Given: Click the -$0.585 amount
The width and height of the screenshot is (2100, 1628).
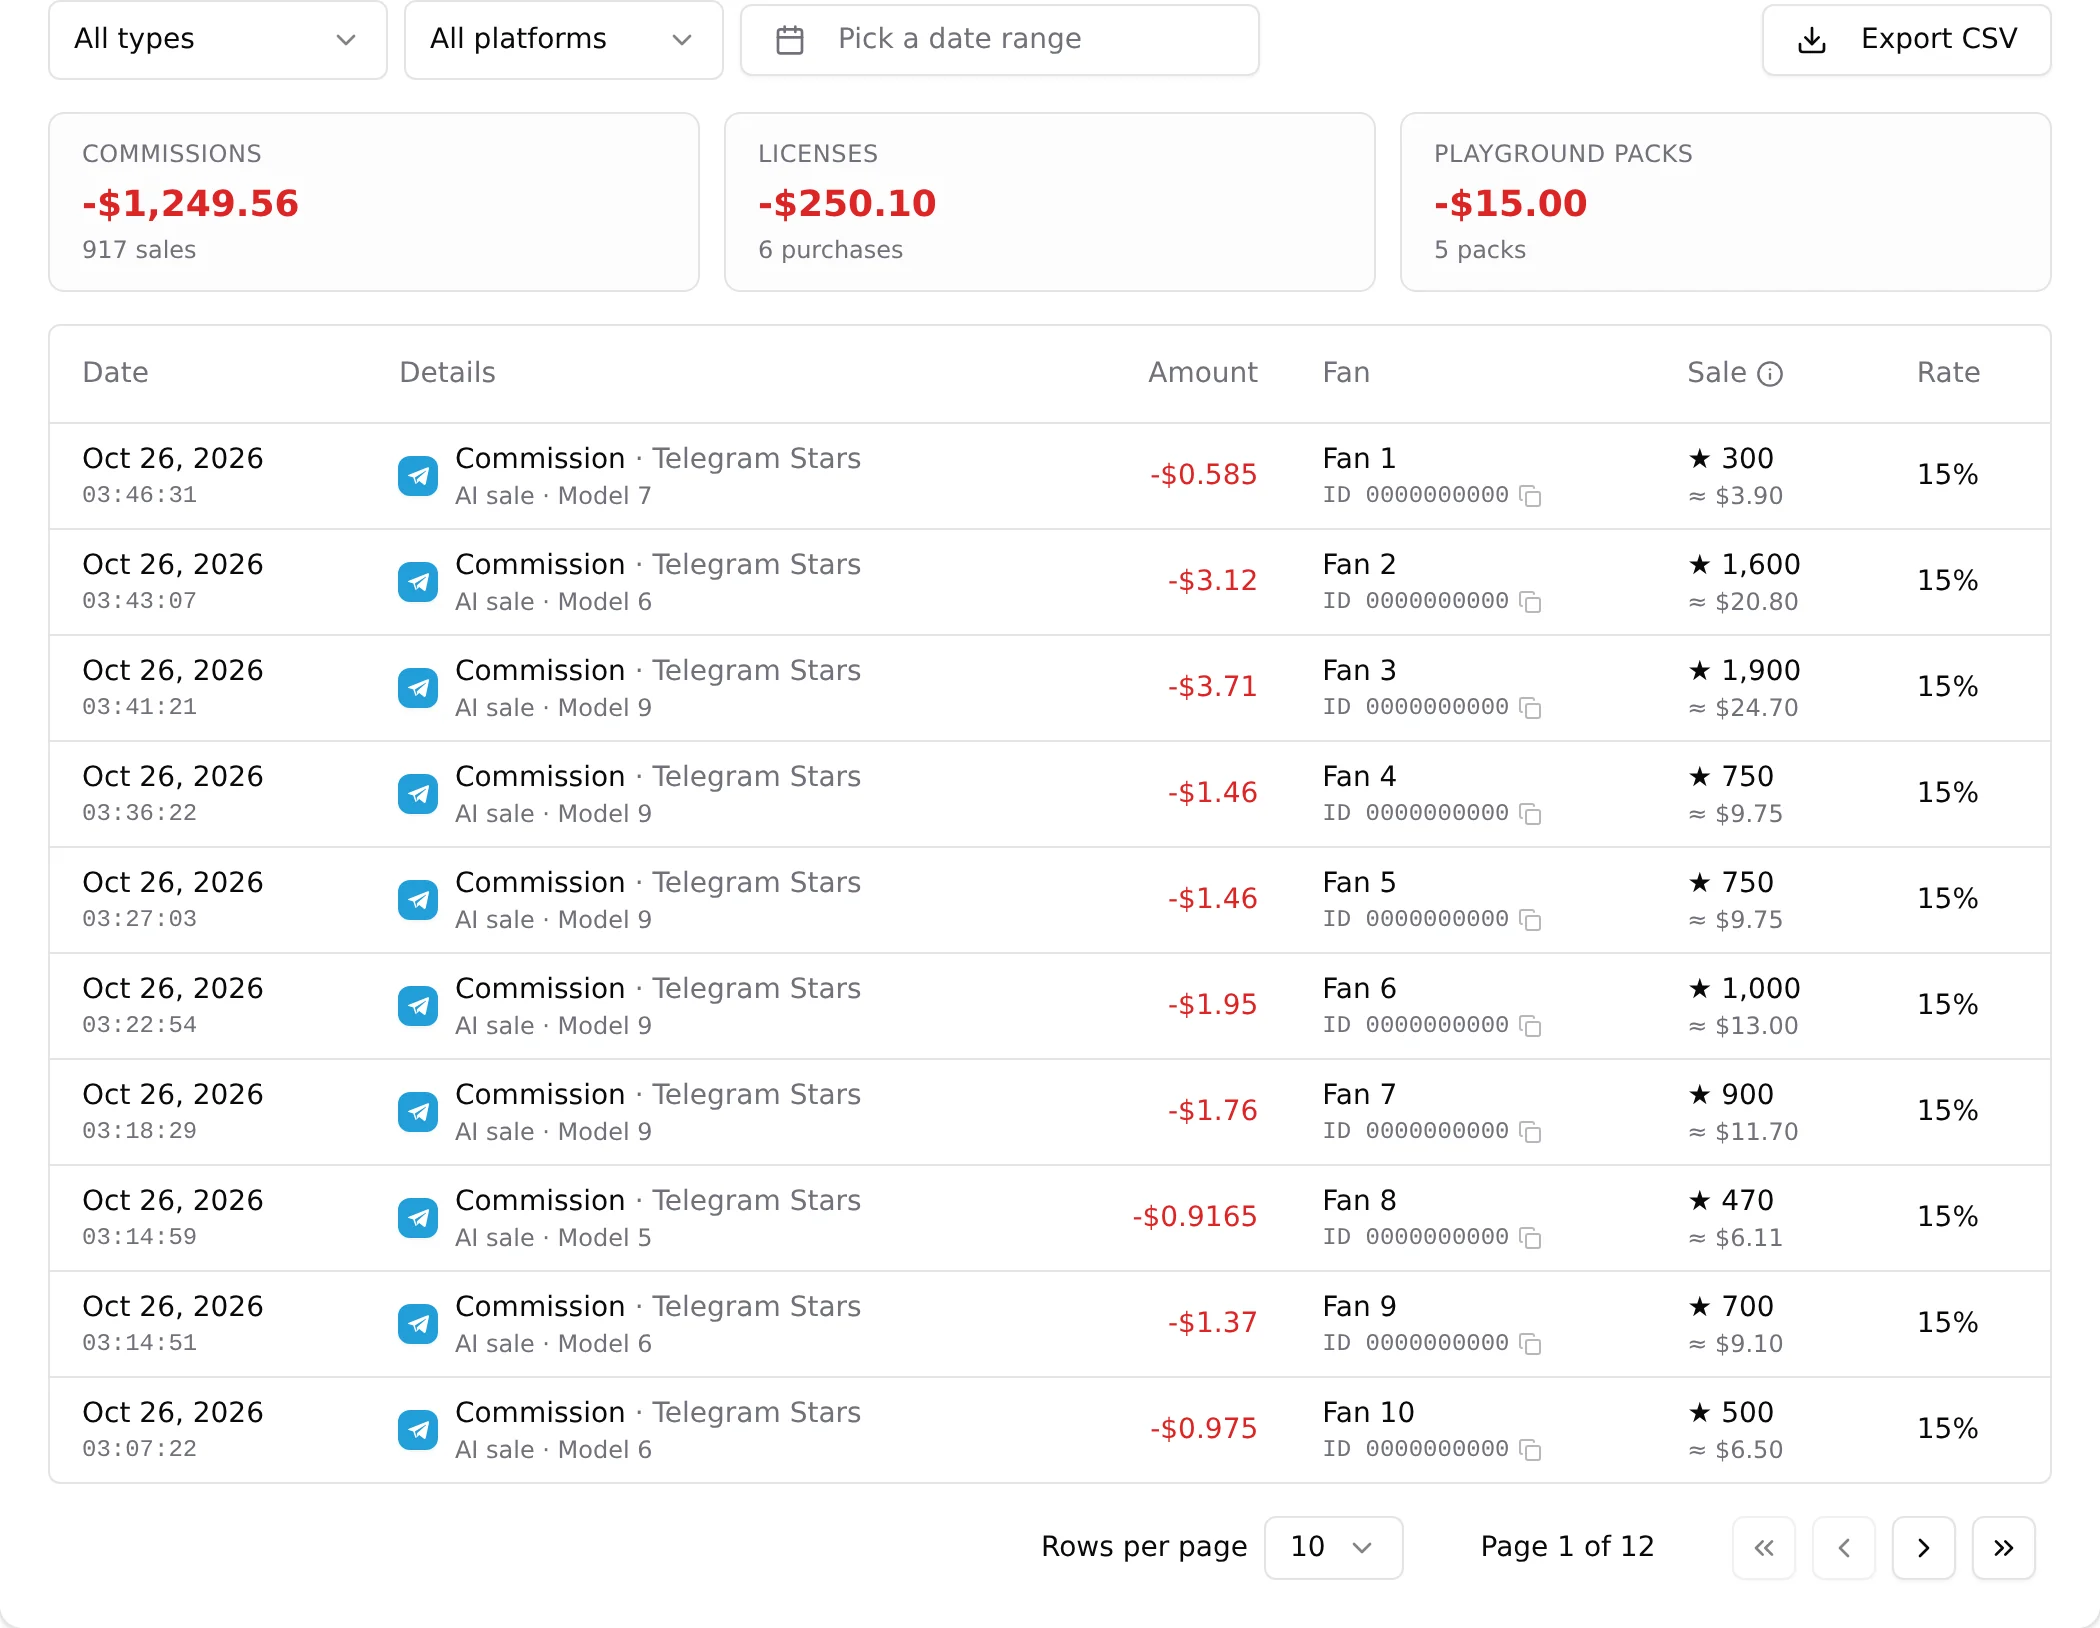Looking at the screenshot, I should (1203, 475).
